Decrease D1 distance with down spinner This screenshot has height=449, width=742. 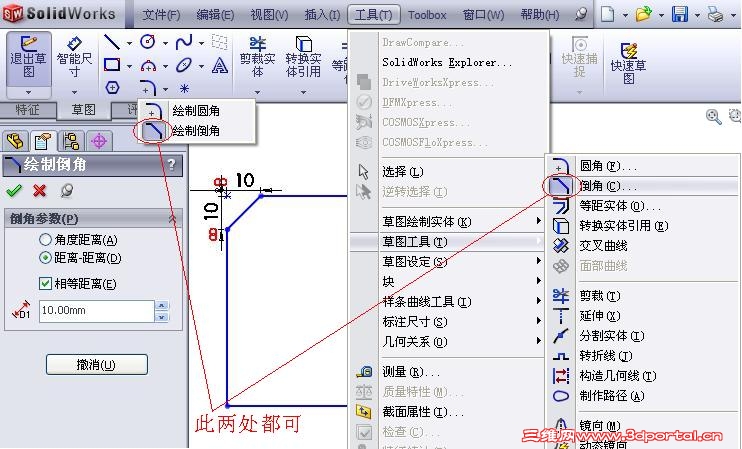161,317
